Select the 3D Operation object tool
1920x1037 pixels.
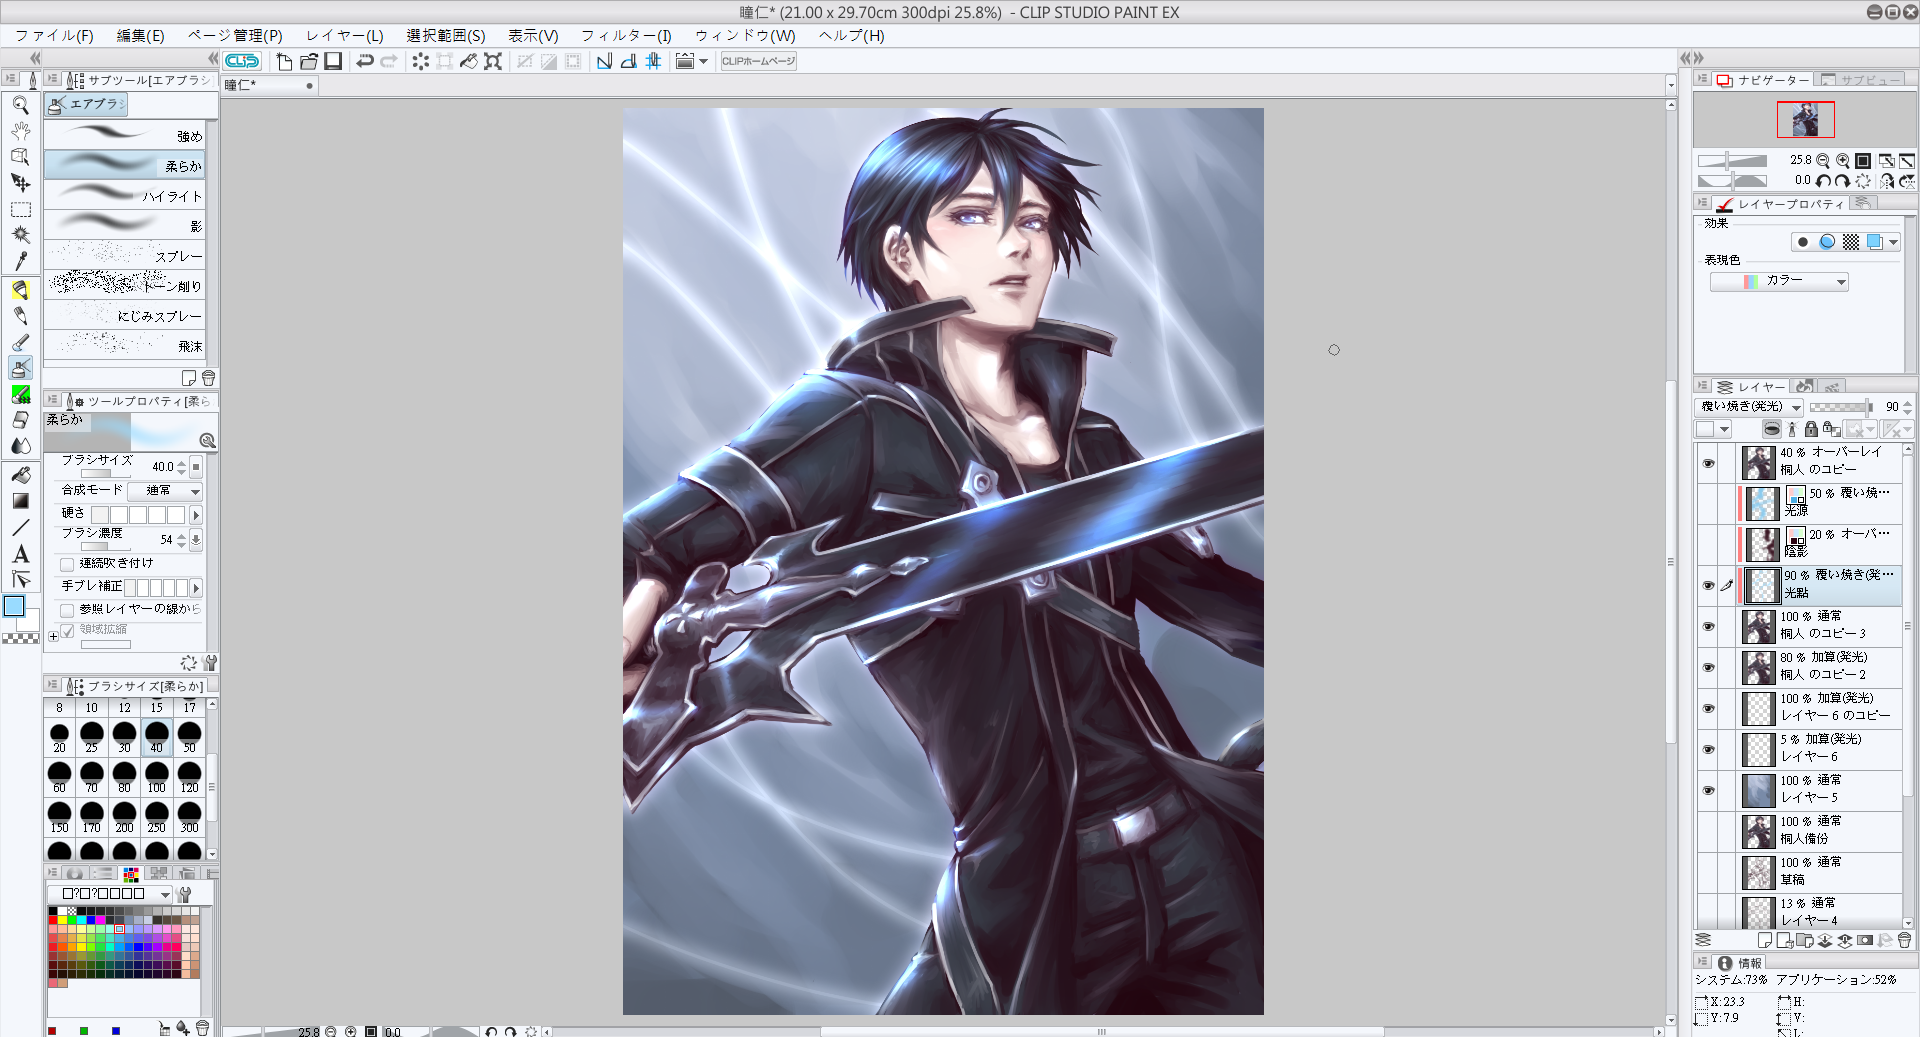point(20,156)
